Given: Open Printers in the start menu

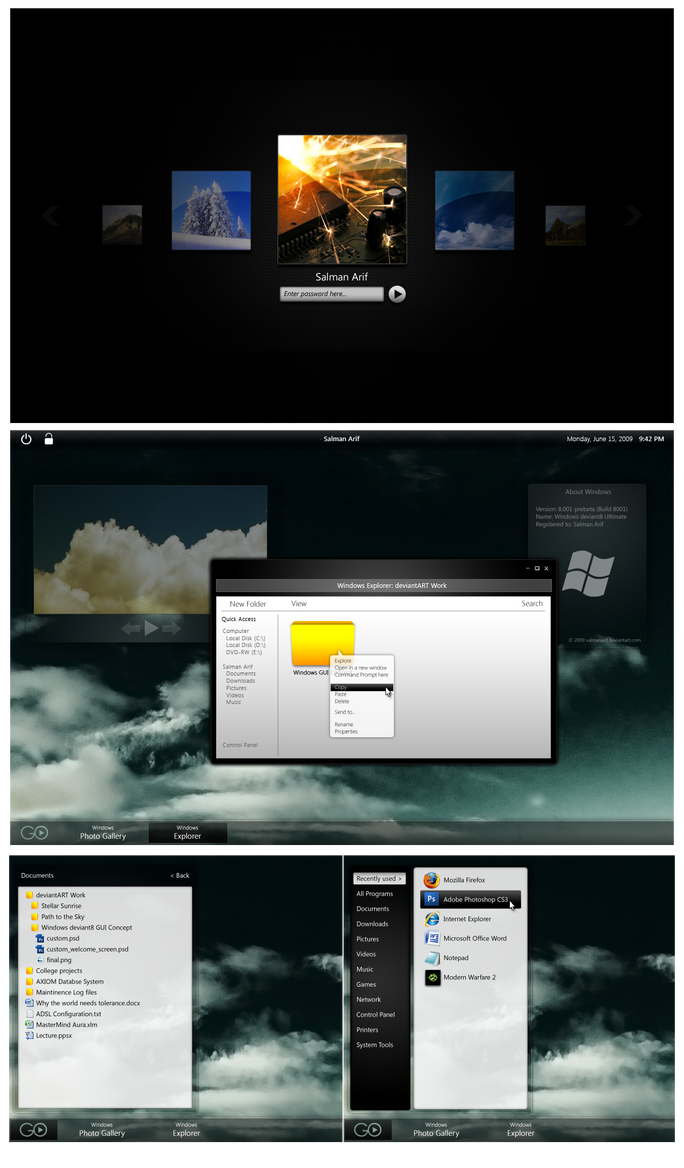Looking at the screenshot, I should 367,1030.
